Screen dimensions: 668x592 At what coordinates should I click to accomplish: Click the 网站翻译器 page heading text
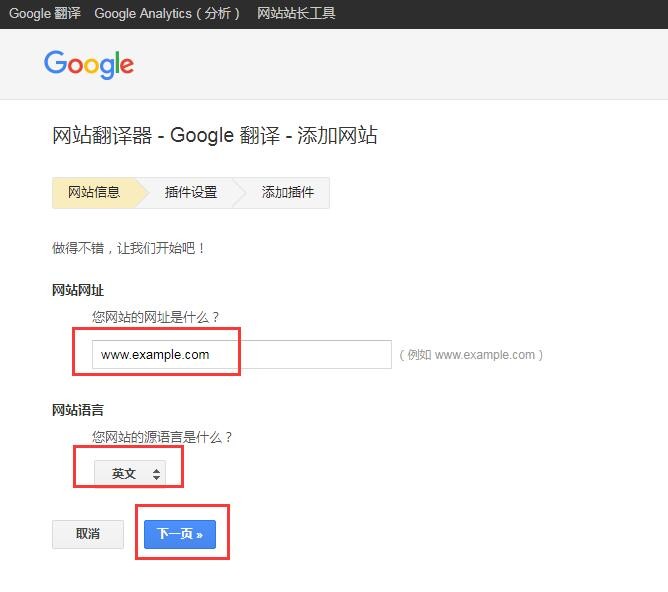tap(215, 135)
